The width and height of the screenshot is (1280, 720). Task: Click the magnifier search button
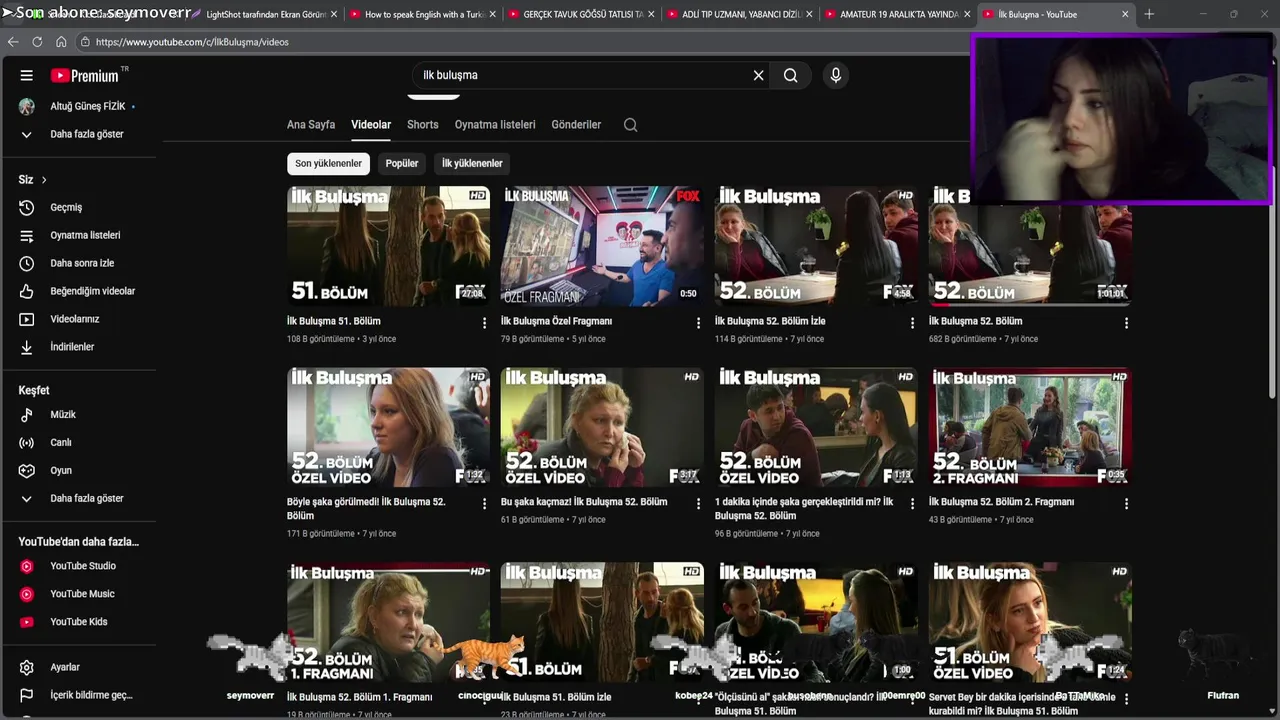pos(791,75)
